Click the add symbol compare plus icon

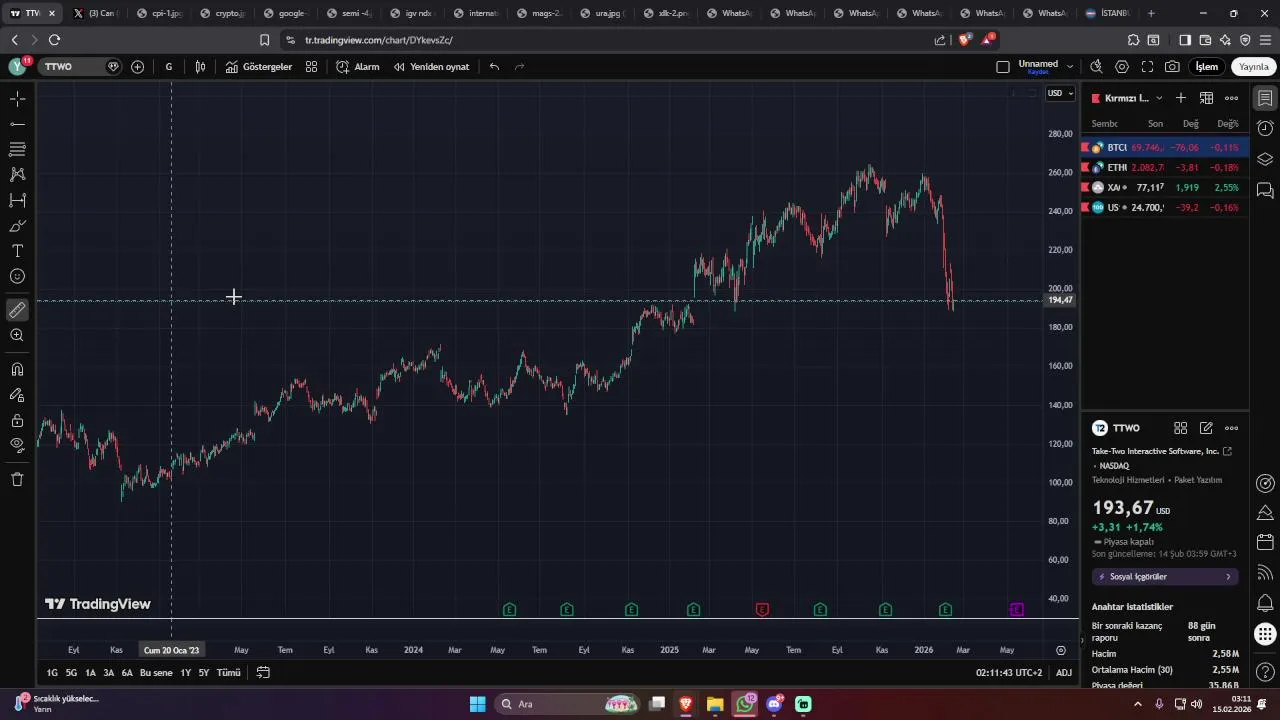tap(137, 67)
